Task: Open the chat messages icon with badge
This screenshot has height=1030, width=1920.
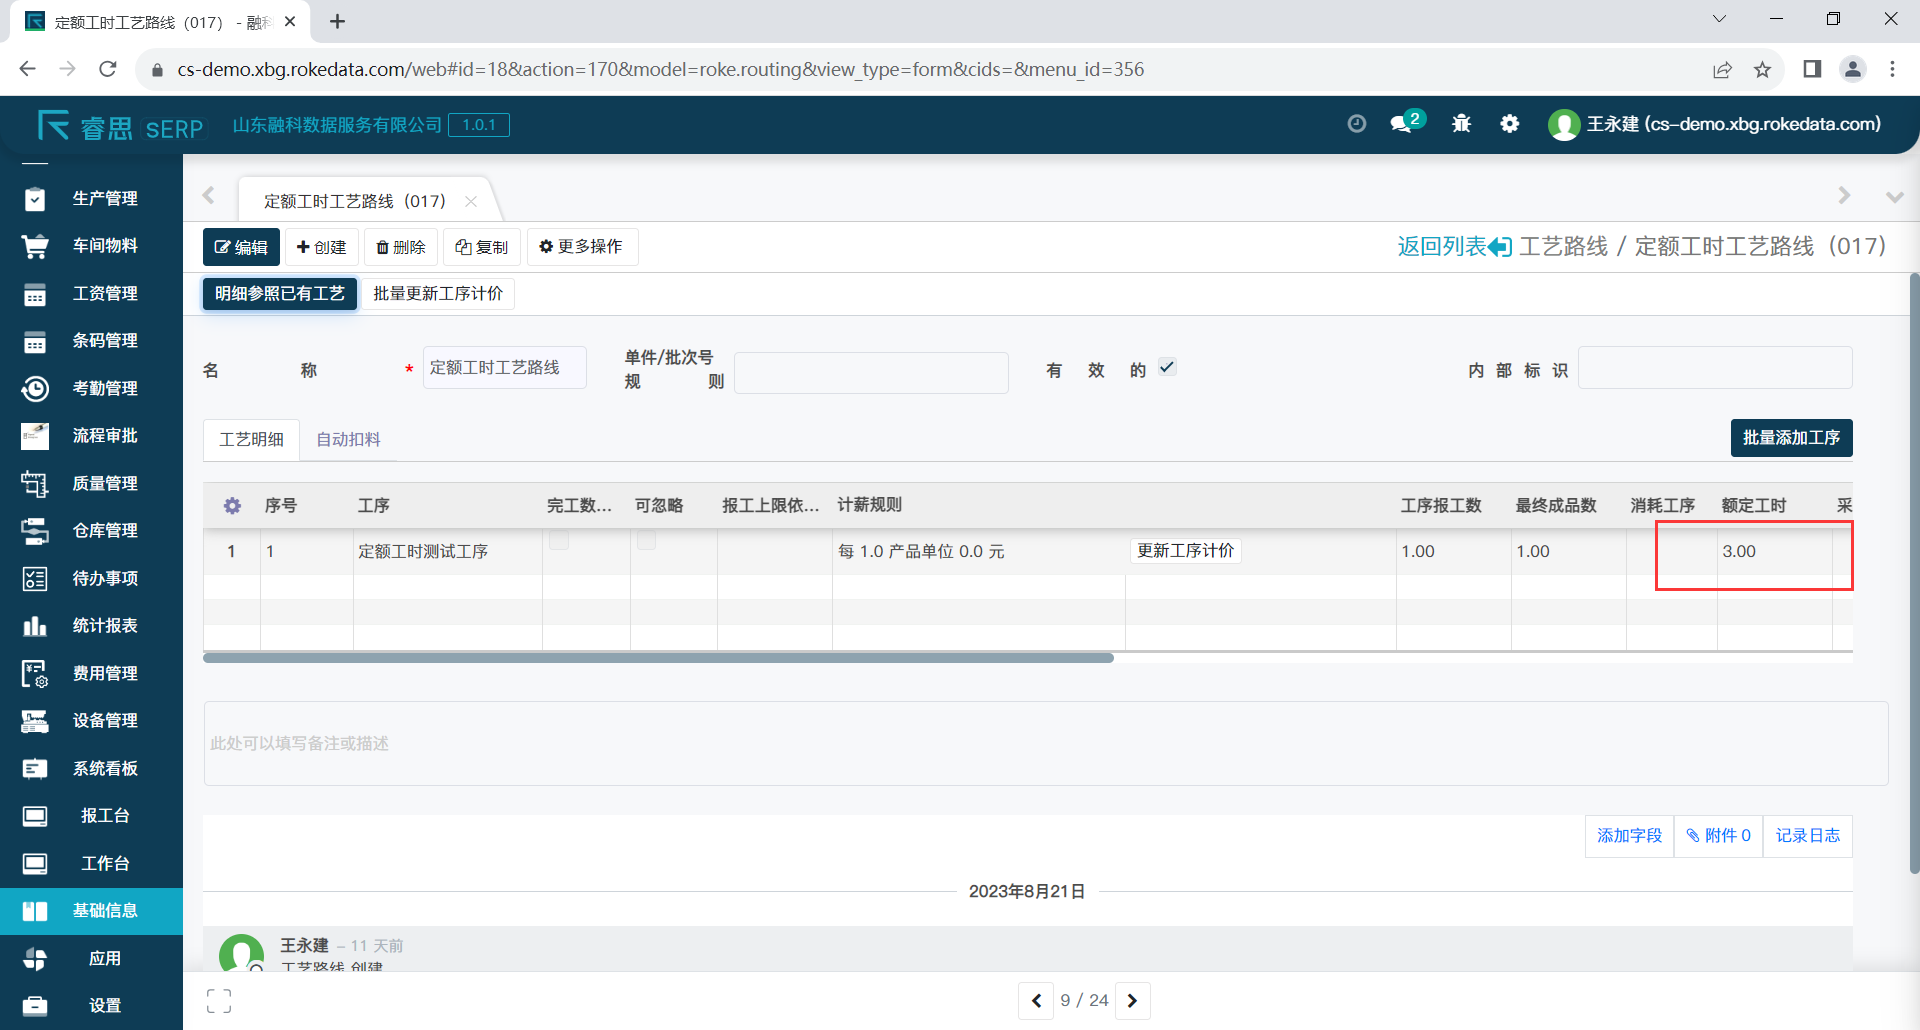Action: (1404, 124)
